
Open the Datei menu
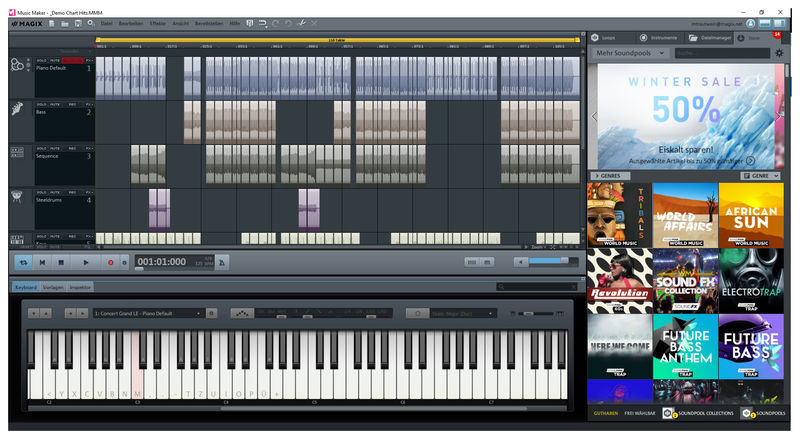click(107, 23)
